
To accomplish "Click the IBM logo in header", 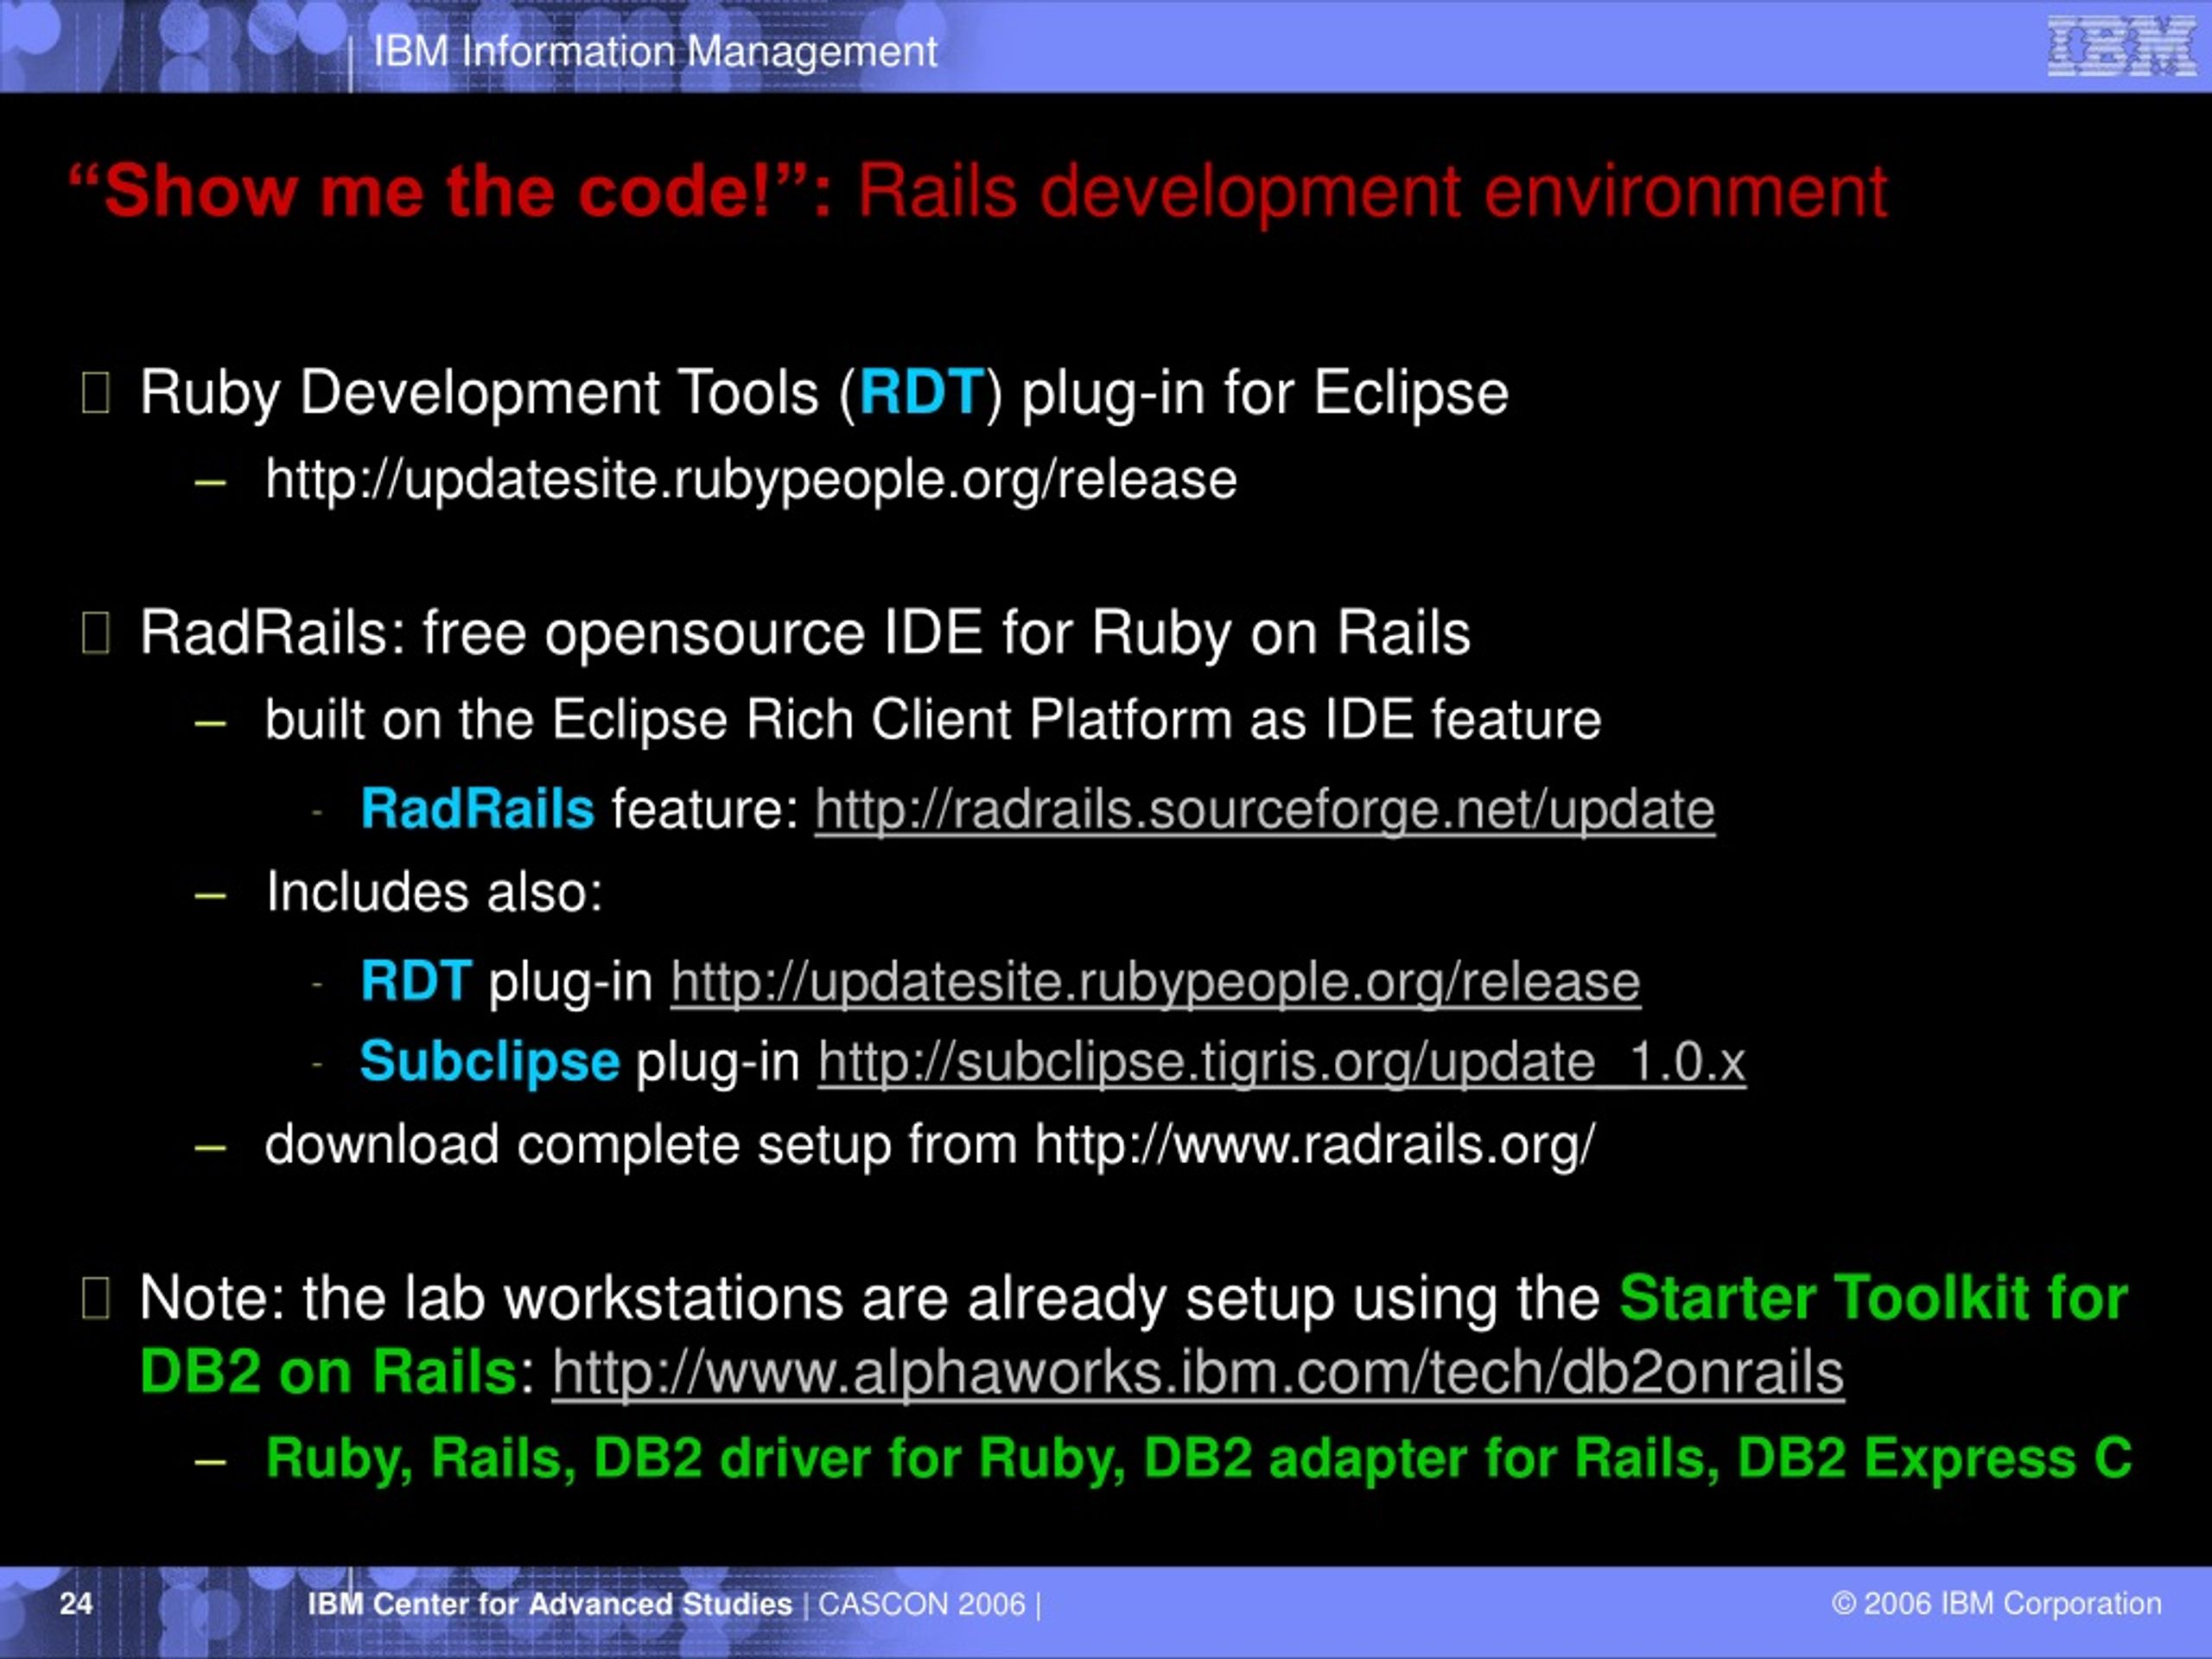I will pos(2122,46).
